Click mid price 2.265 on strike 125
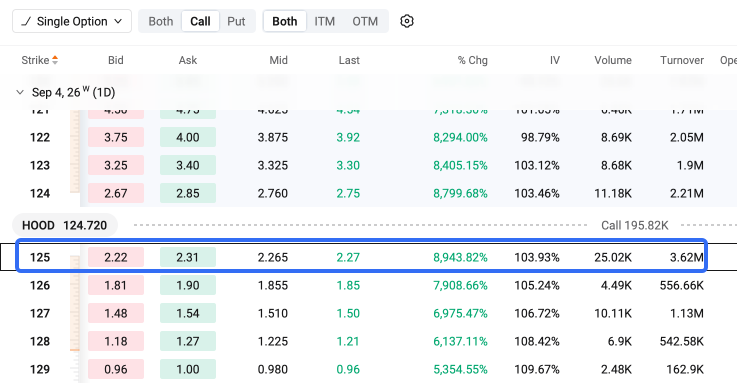This screenshot has height=383, width=737. 273,257
